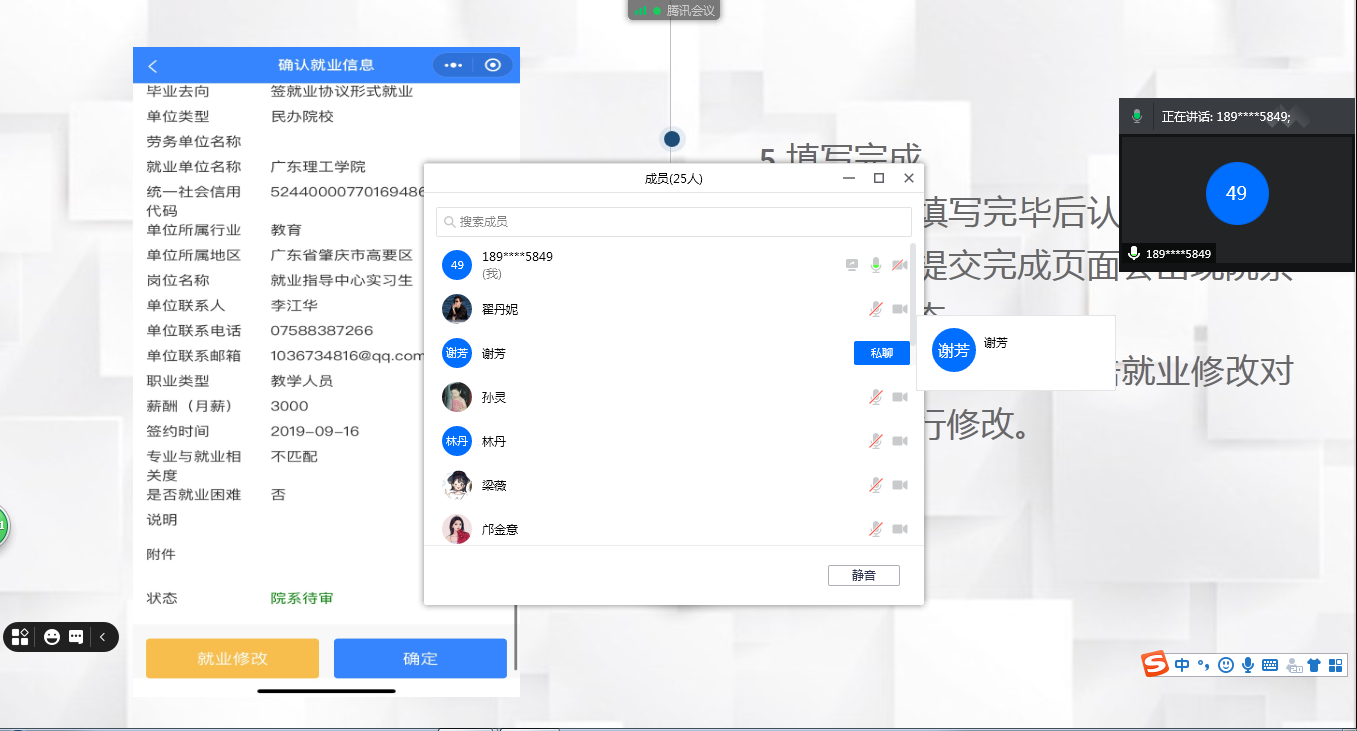Toggle my own camera in member list

point(900,265)
